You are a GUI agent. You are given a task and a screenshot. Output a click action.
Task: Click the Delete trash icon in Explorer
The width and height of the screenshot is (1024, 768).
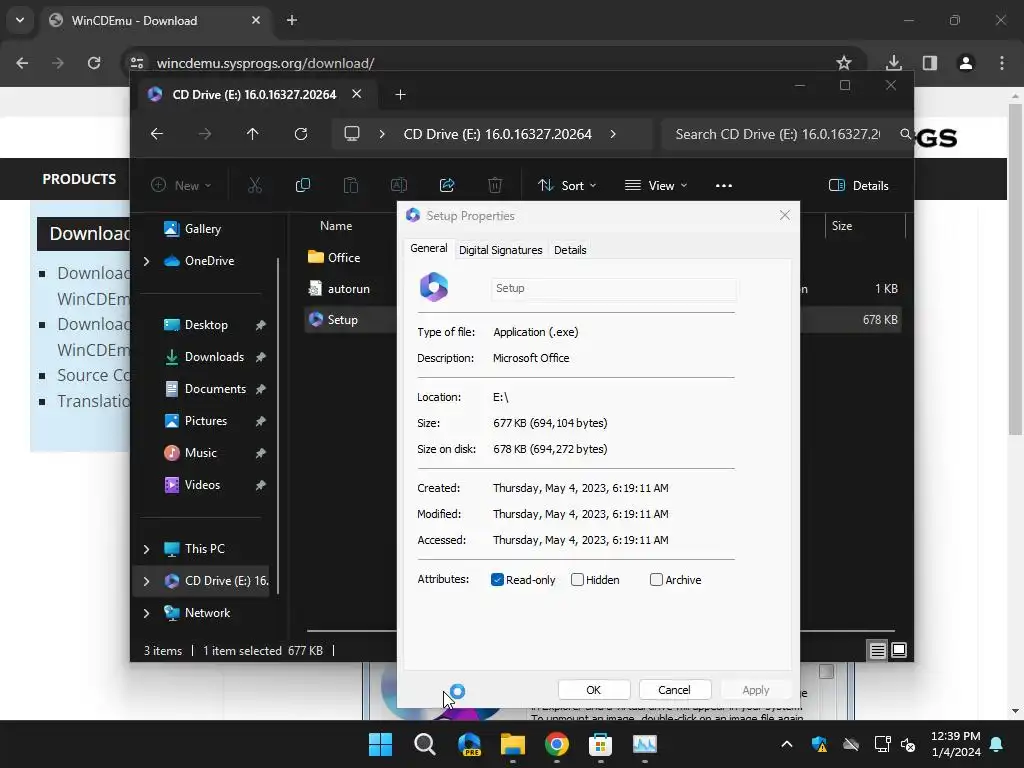(x=495, y=185)
